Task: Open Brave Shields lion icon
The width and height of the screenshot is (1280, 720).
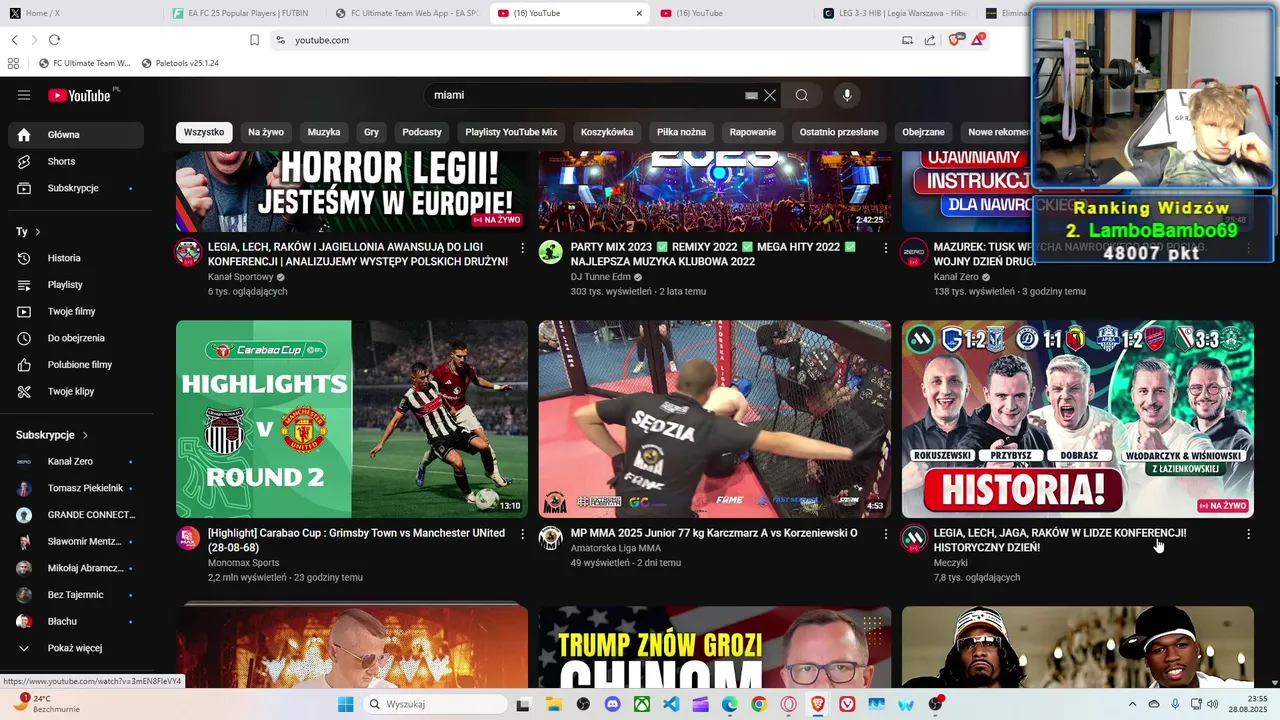Action: point(954,40)
